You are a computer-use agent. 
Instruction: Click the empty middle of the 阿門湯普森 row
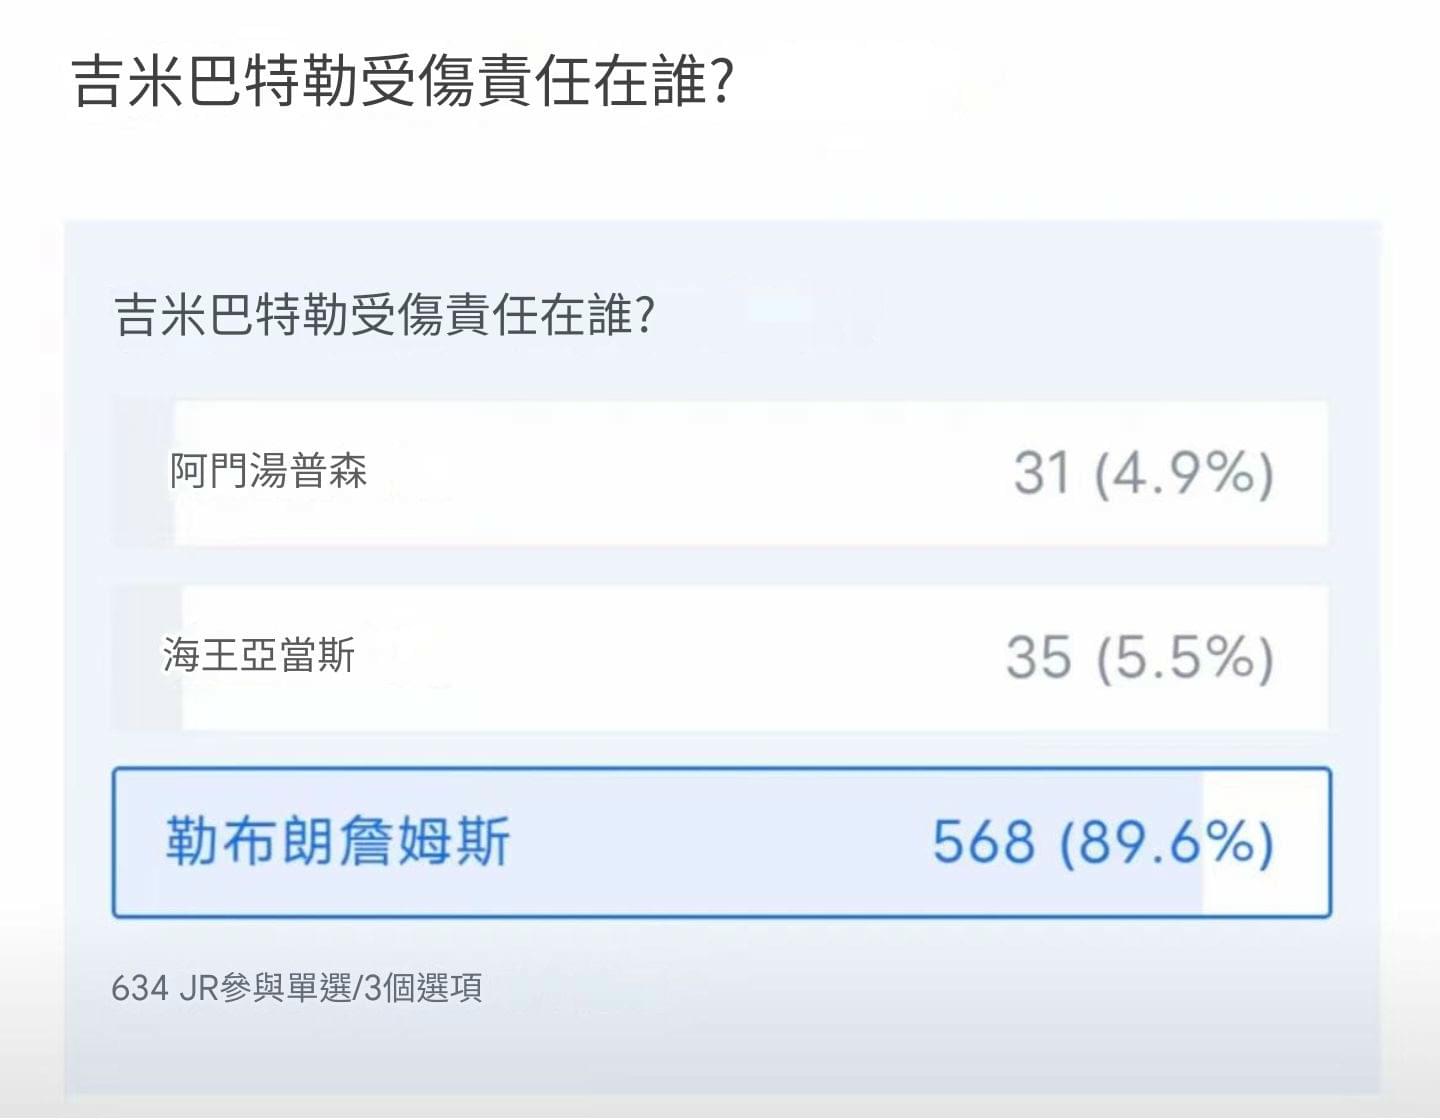(690, 472)
